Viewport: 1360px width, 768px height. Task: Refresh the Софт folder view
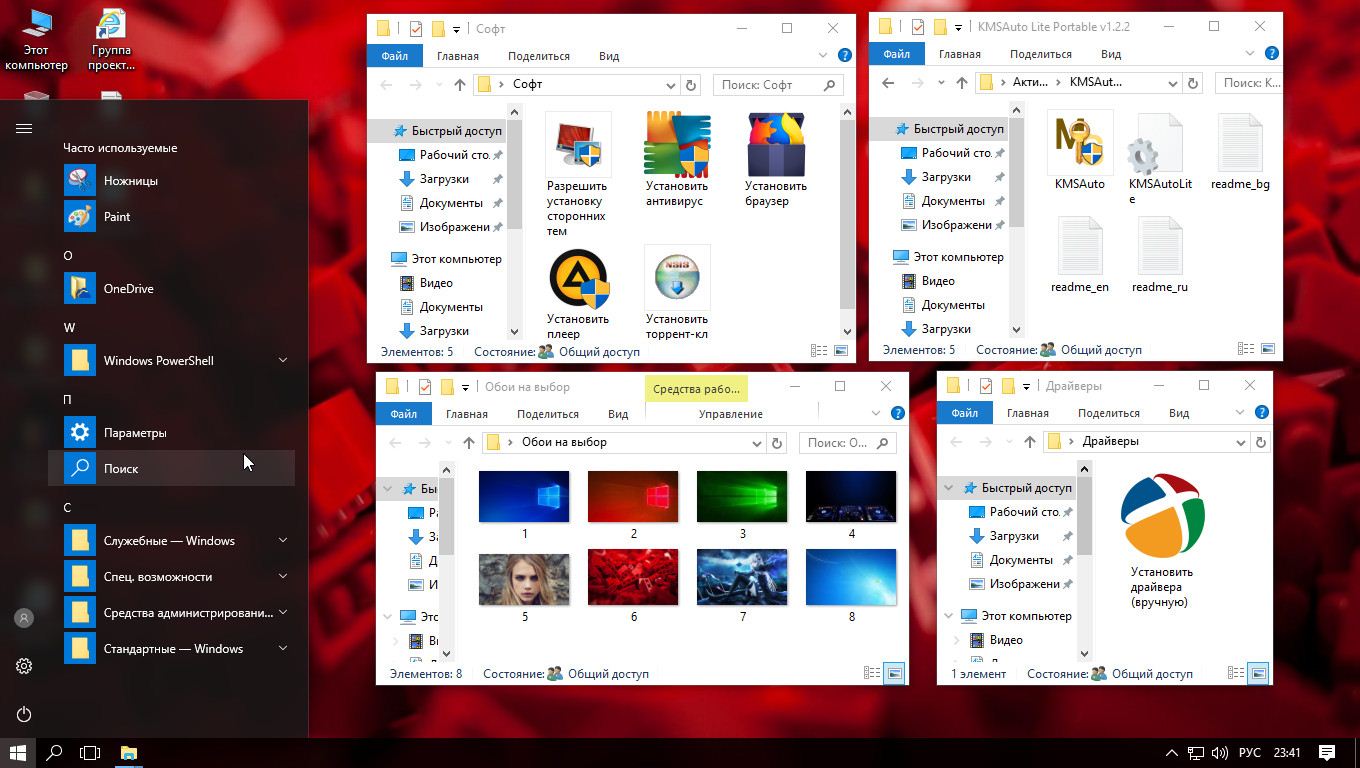[x=690, y=85]
